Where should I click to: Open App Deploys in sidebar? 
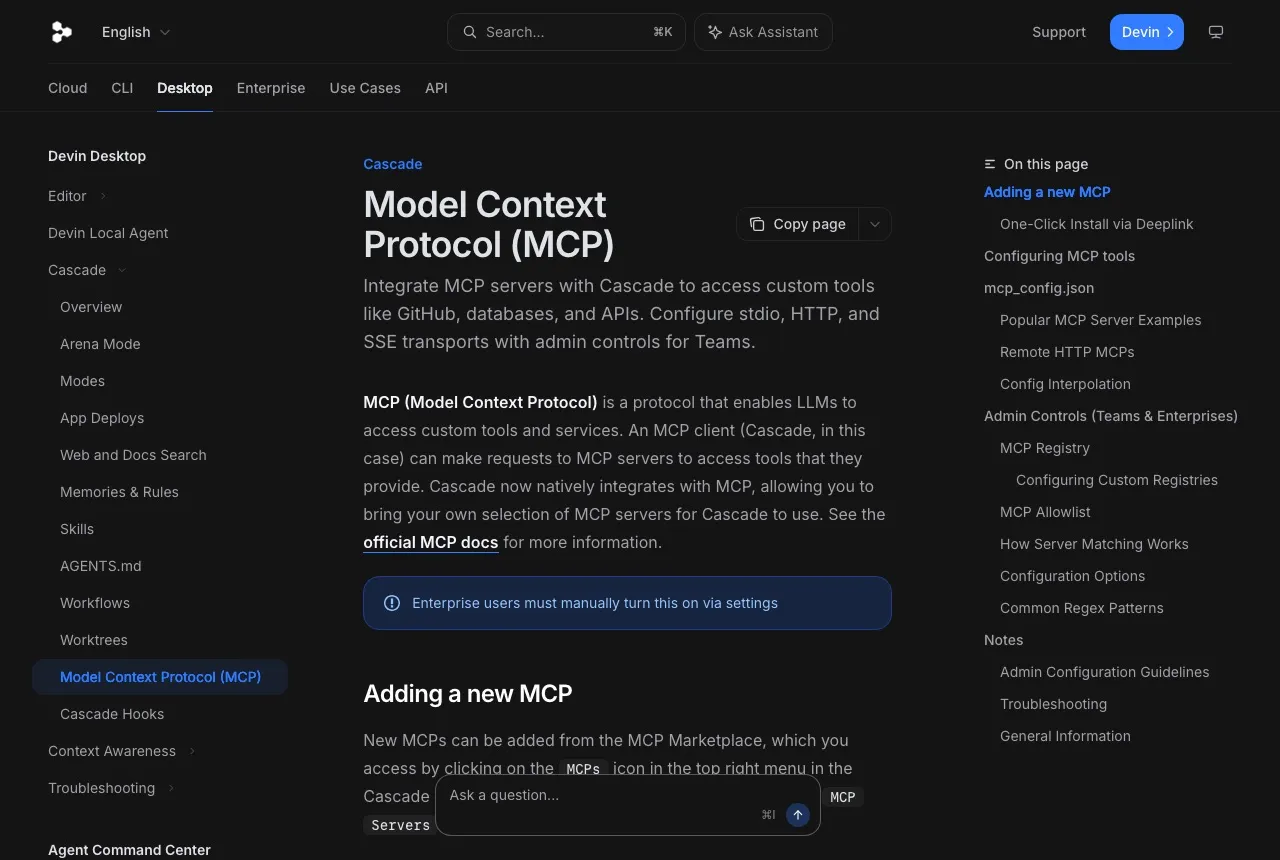coord(102,418)
